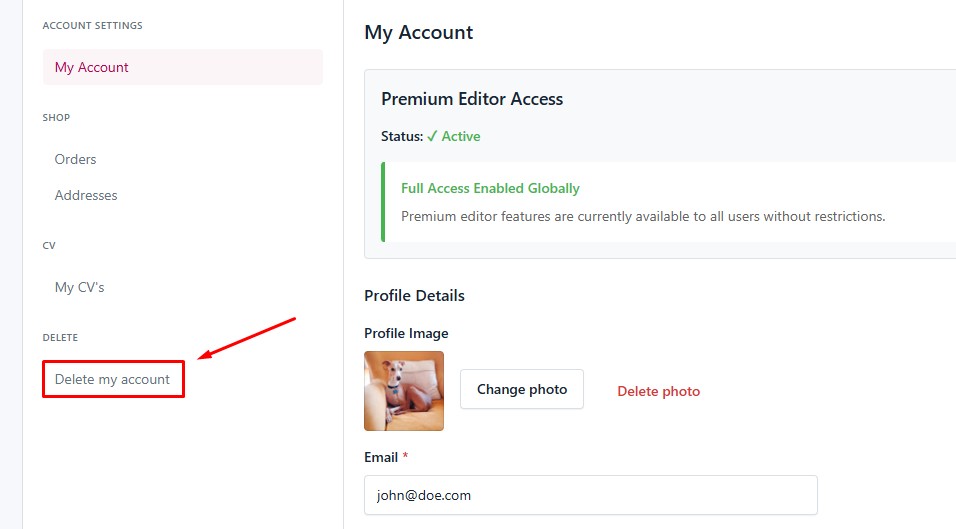Screen dimensions: 956x529
Task: Click the My Account page heading
Action: point(418,33)
